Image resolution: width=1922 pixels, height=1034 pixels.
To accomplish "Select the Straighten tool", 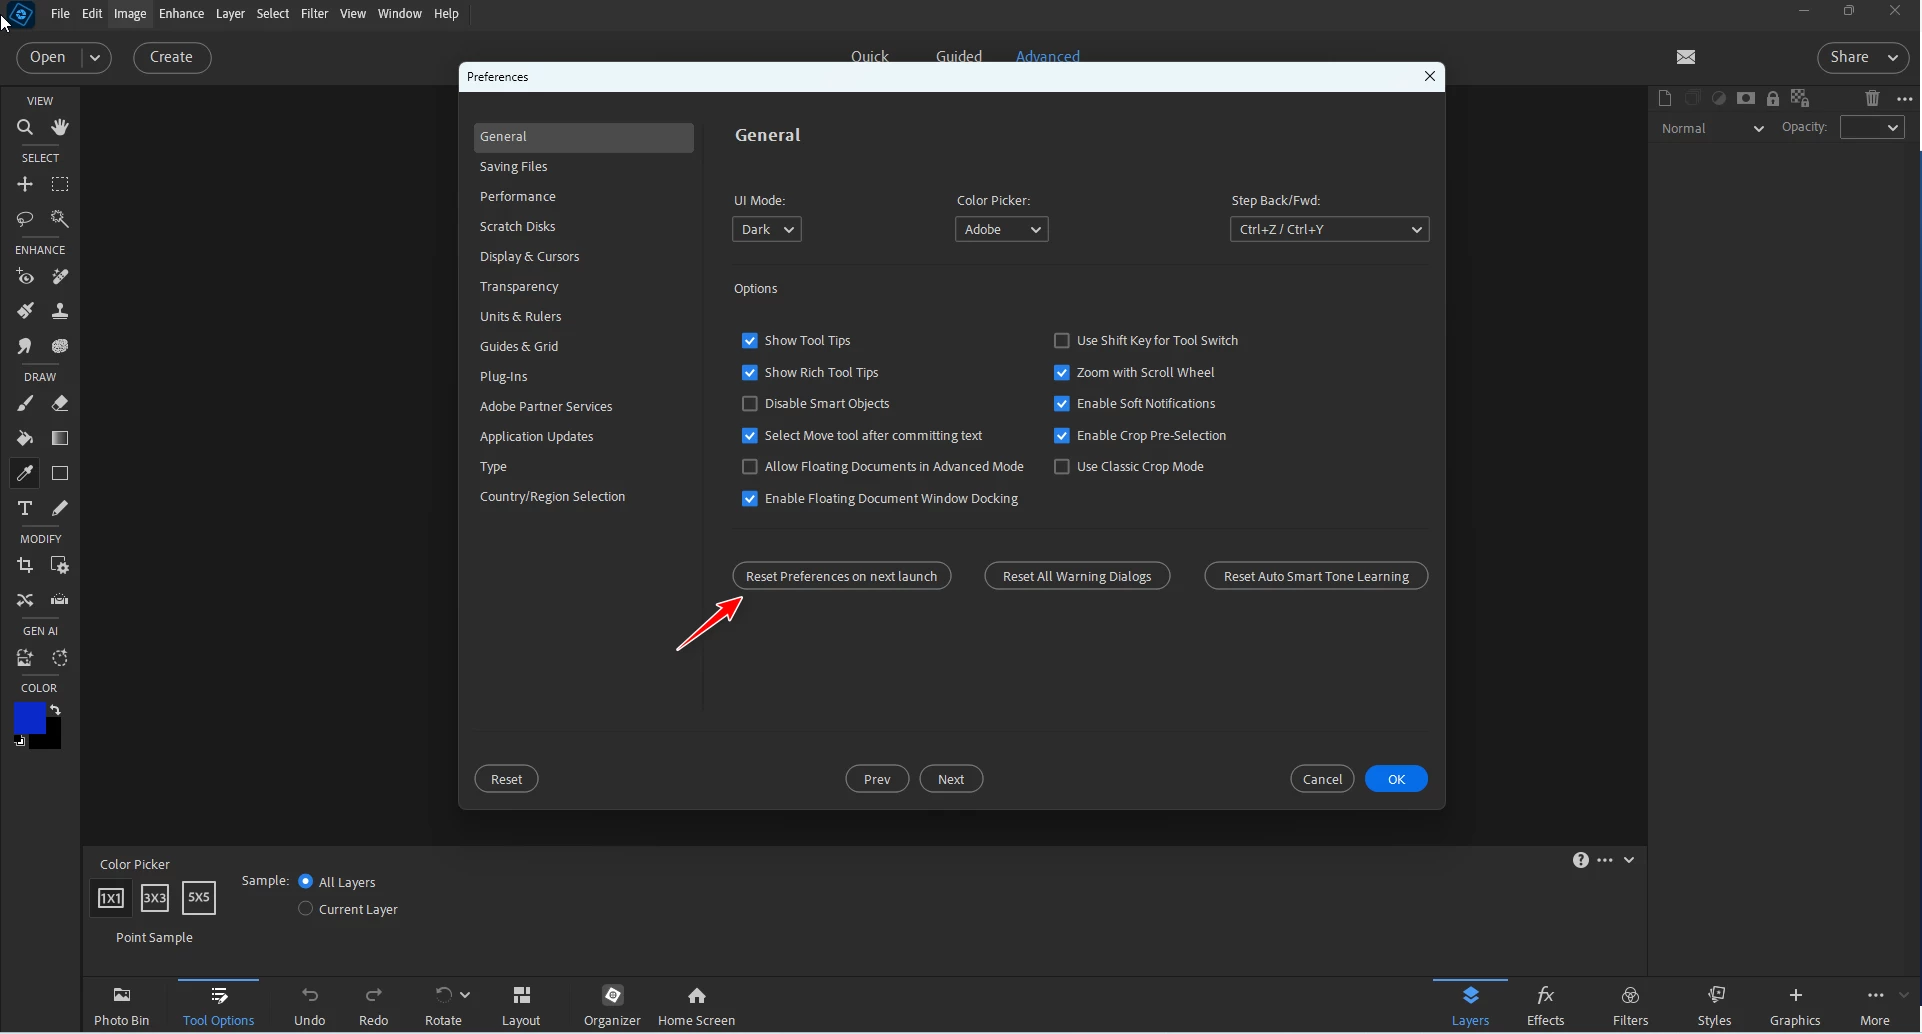I will pos(60,600).
